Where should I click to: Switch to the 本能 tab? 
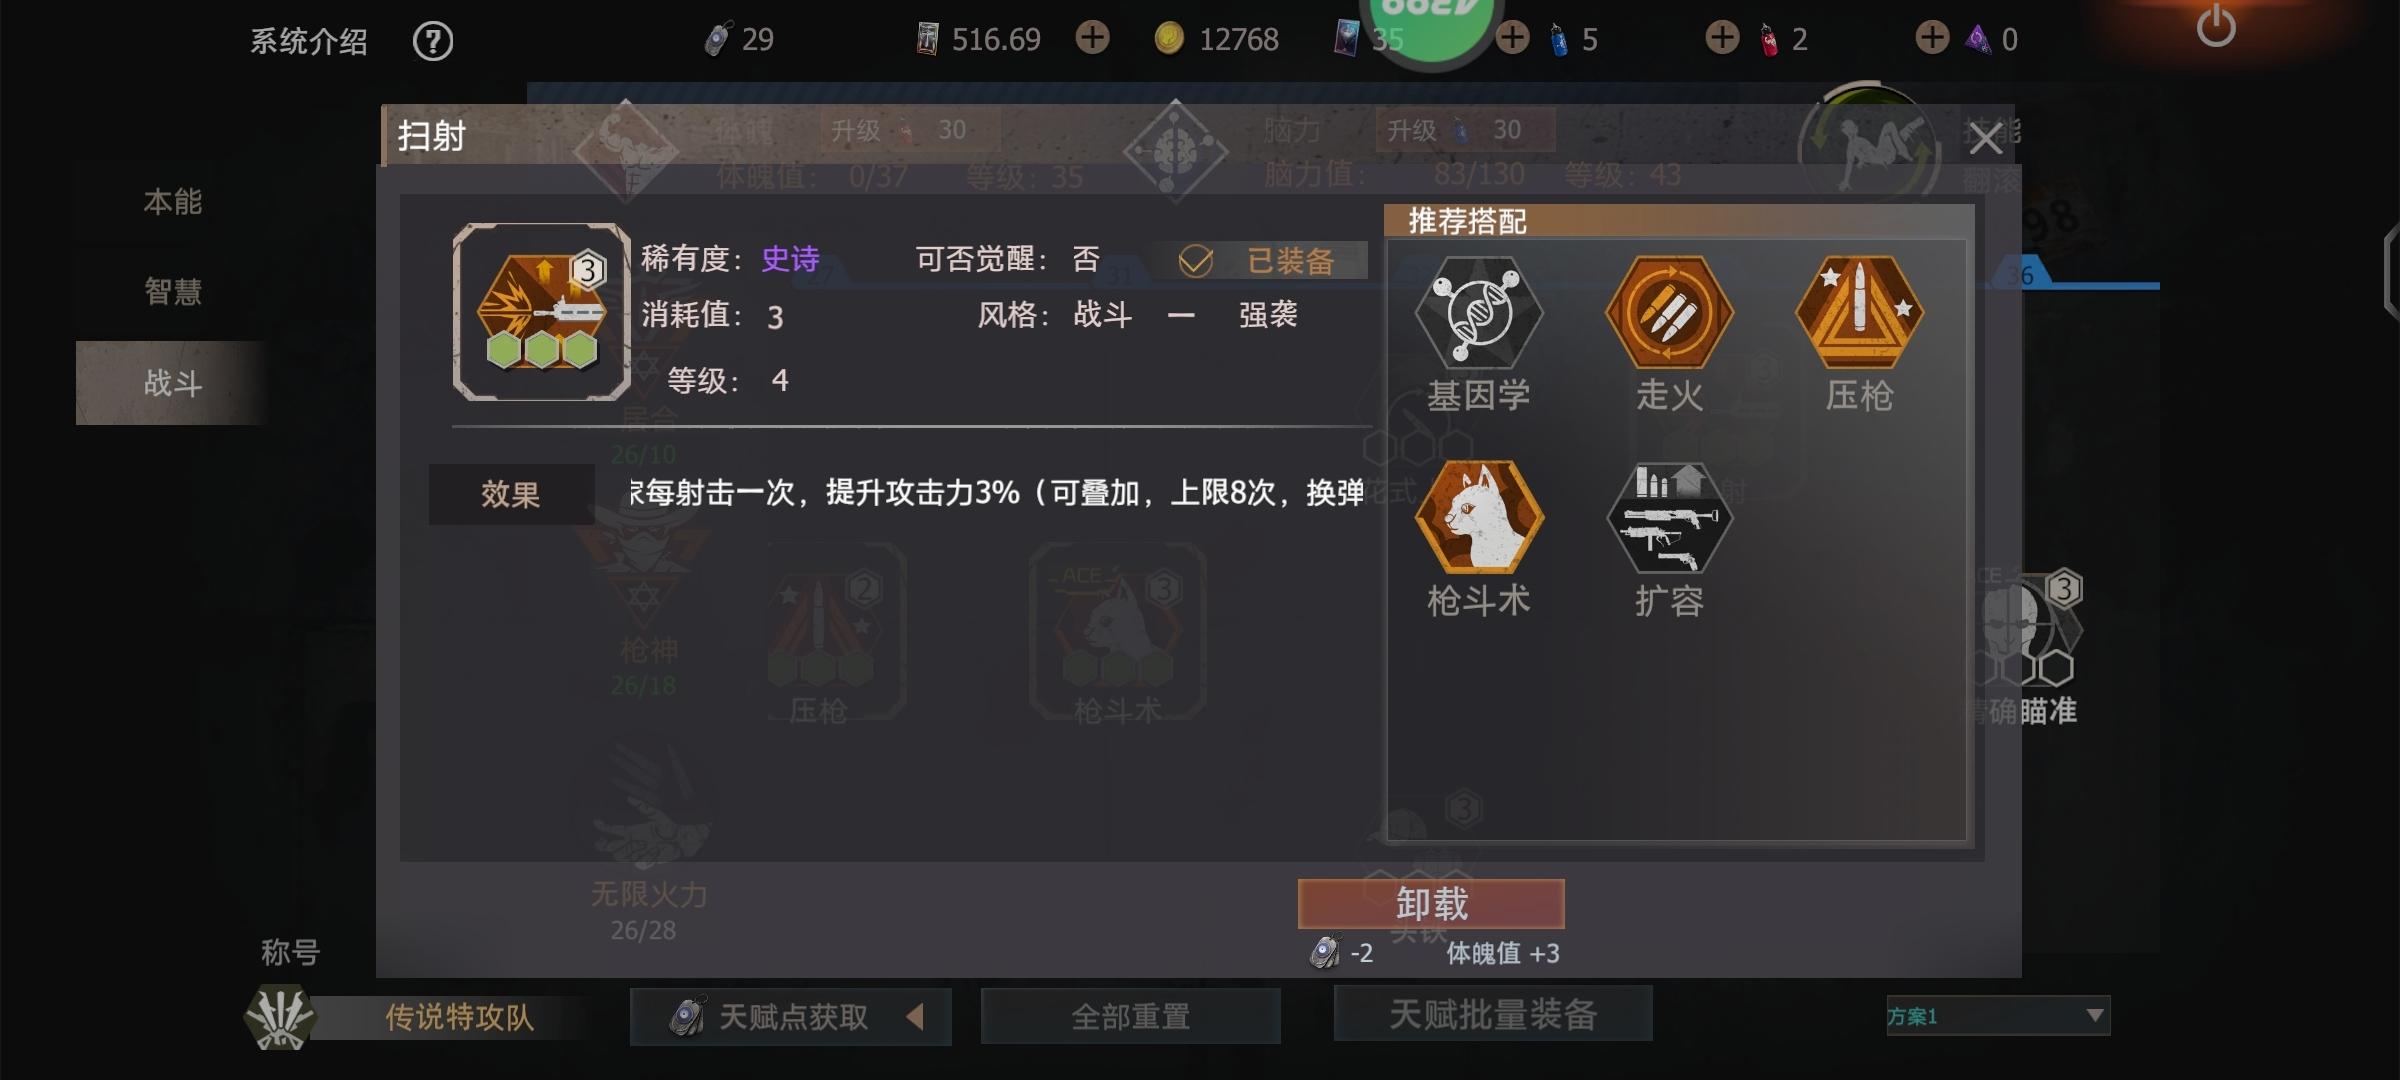pos(172,202)
